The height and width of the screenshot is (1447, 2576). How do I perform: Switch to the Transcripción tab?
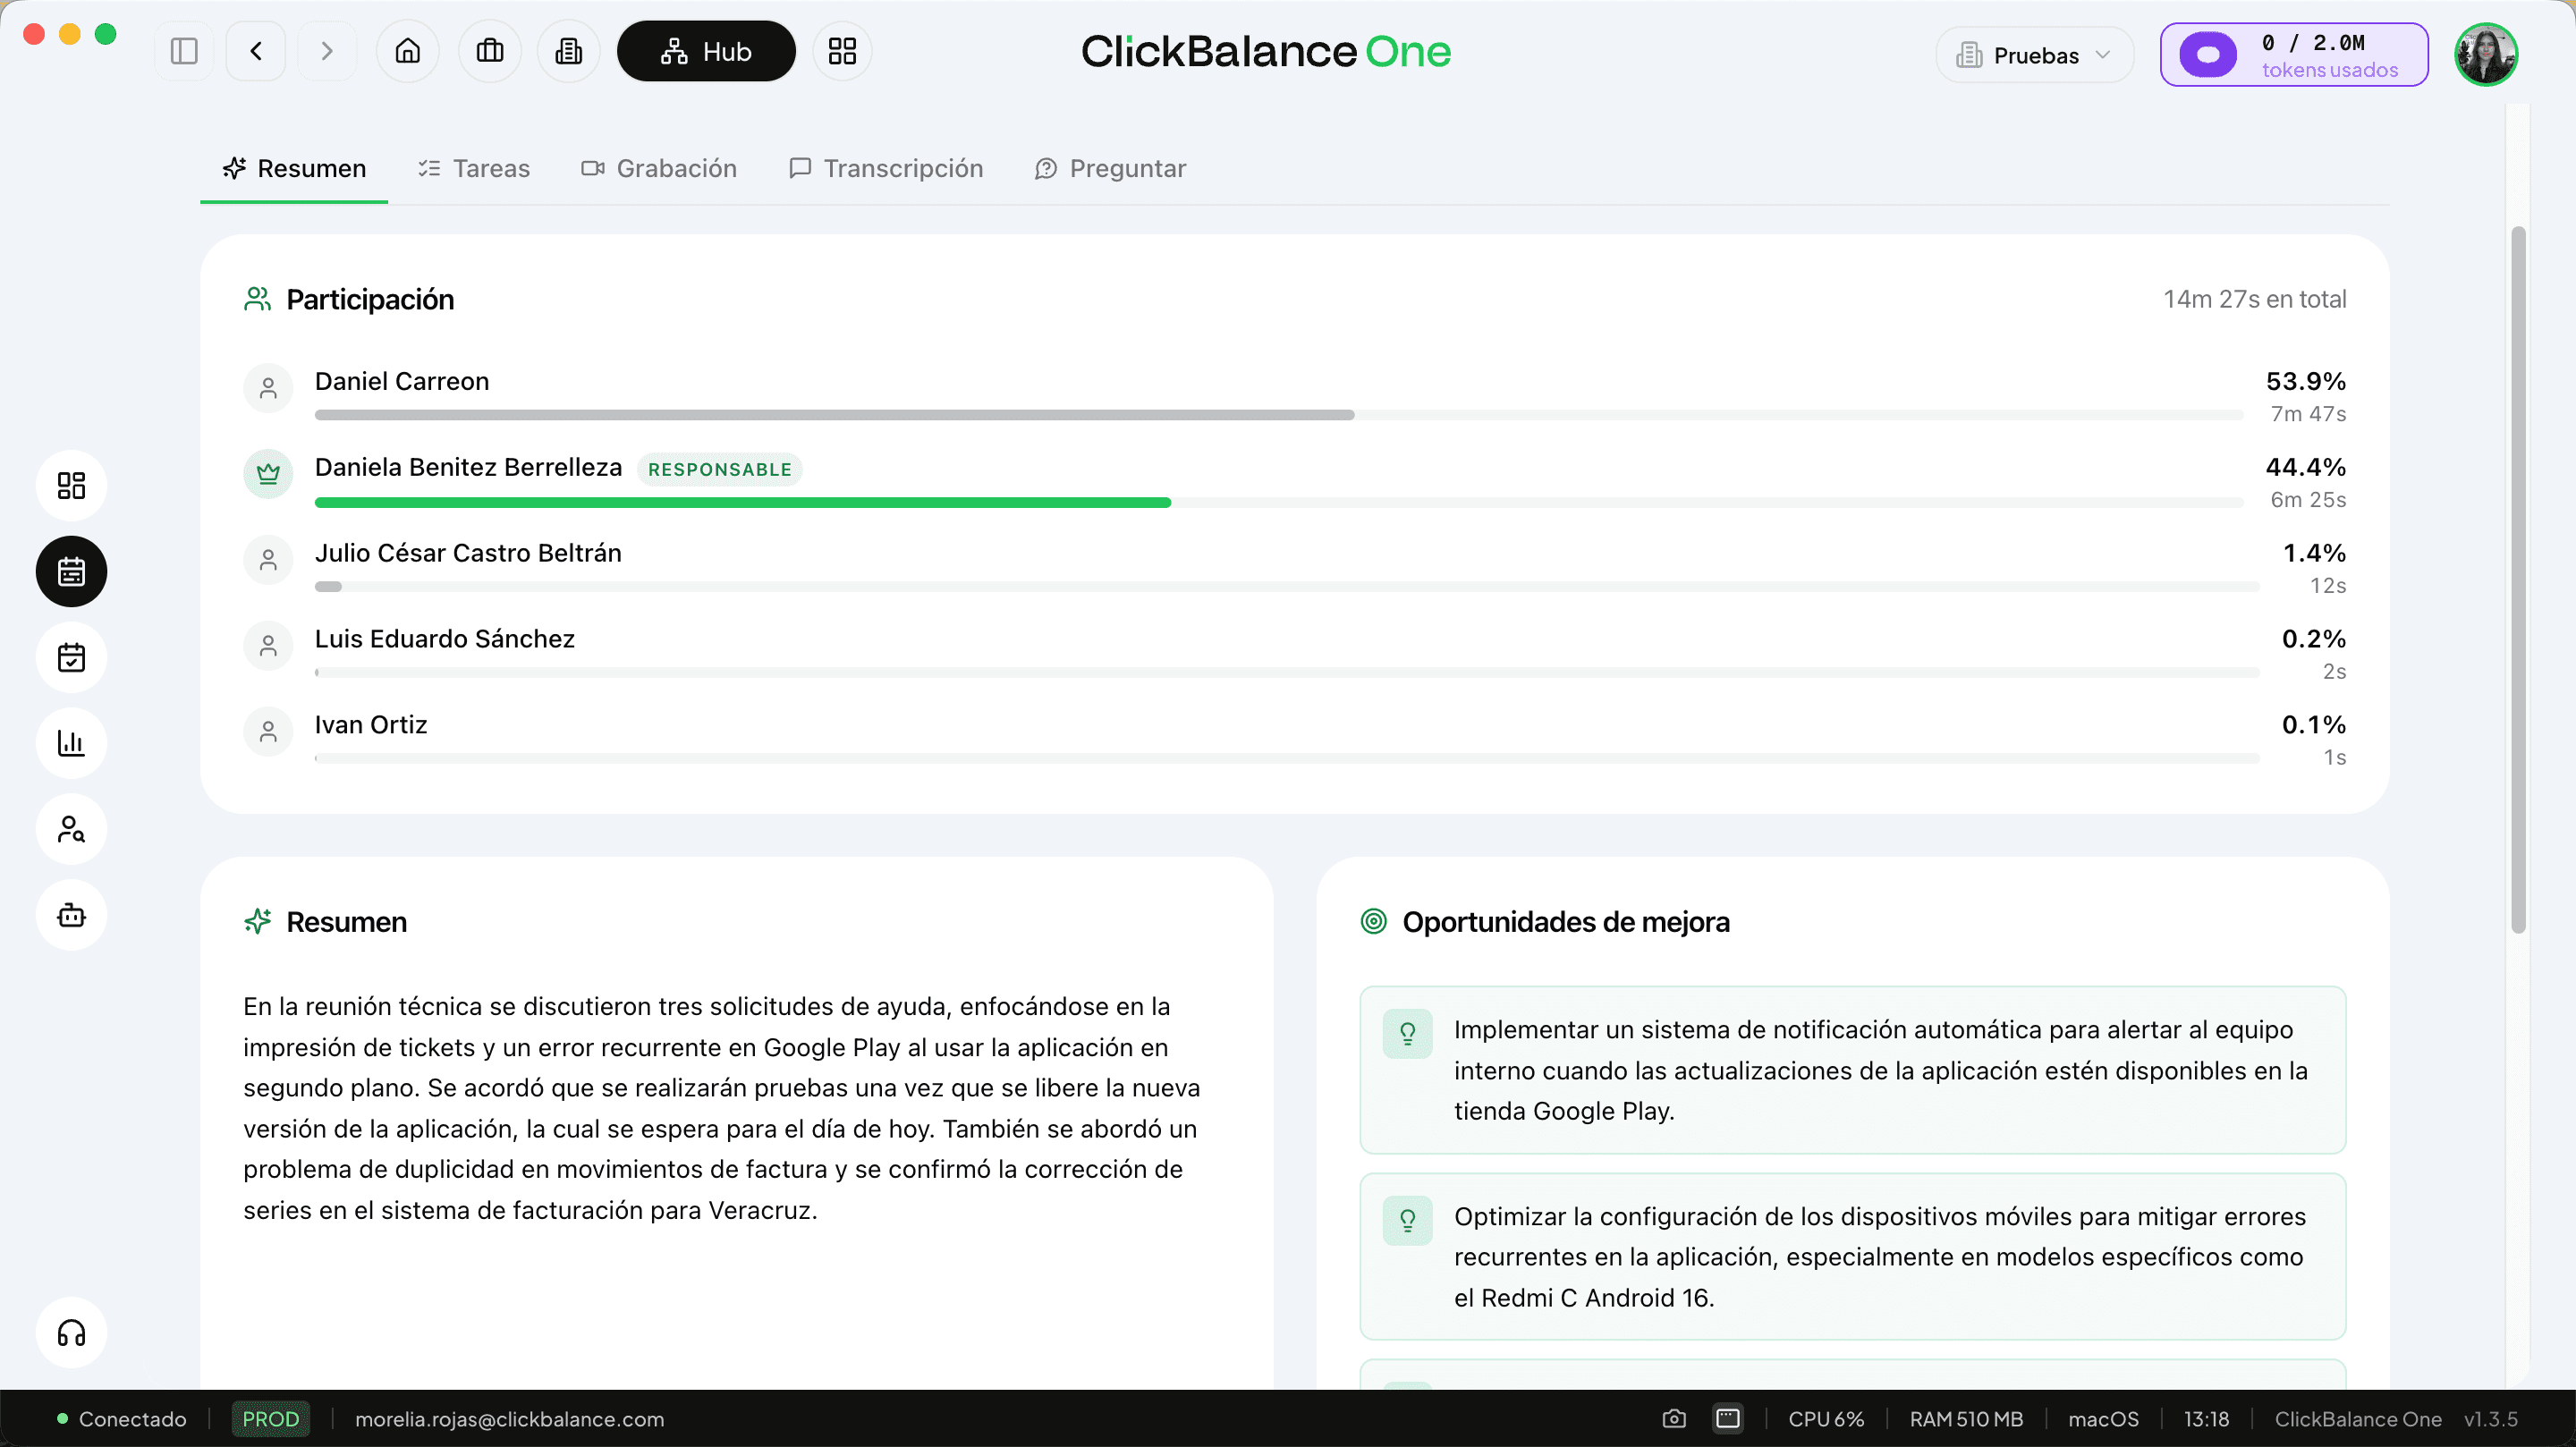click(x=886, y=168)
